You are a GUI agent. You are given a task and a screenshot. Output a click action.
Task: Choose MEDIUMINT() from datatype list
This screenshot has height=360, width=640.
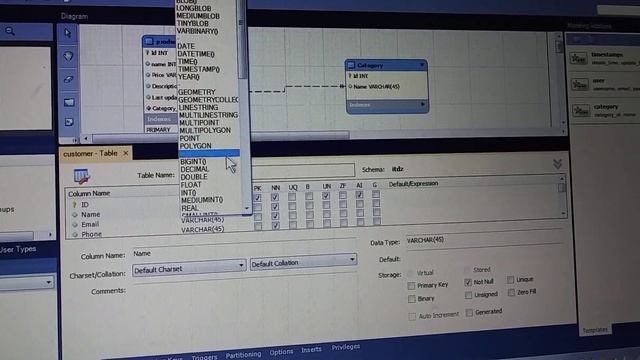click(202, 200)
